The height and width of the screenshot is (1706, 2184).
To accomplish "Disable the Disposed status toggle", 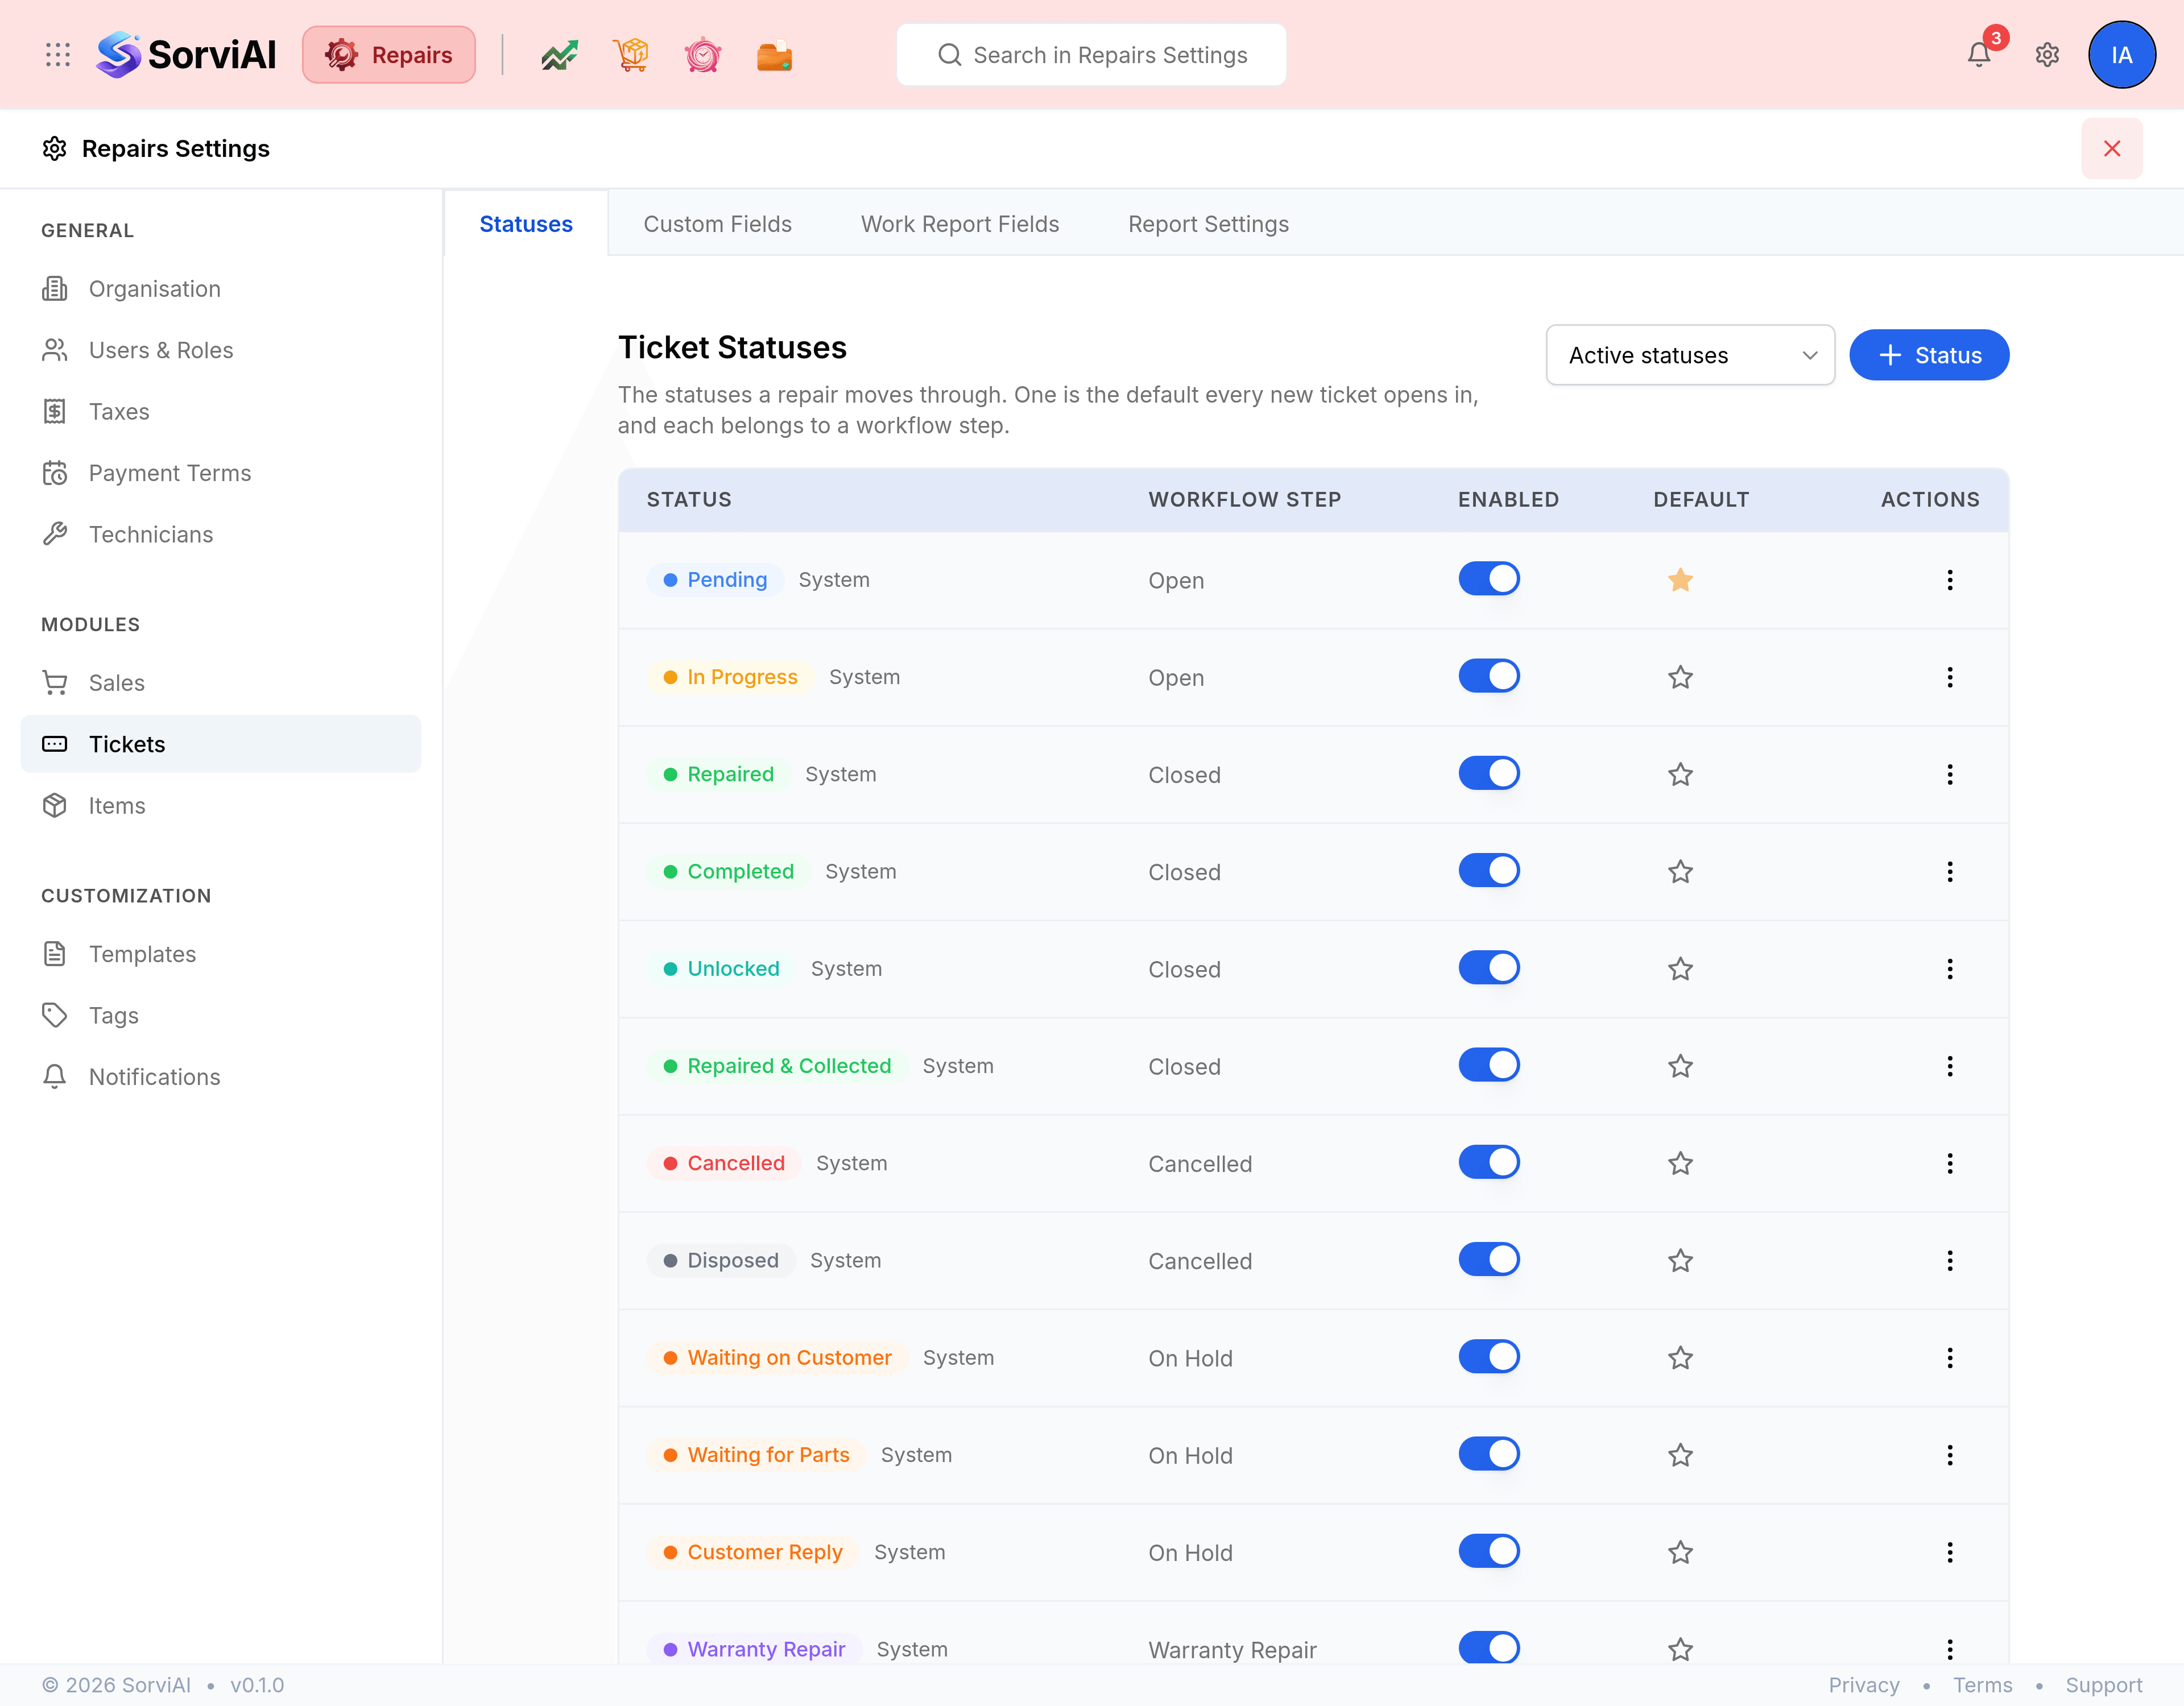I will point(1489,1259).
